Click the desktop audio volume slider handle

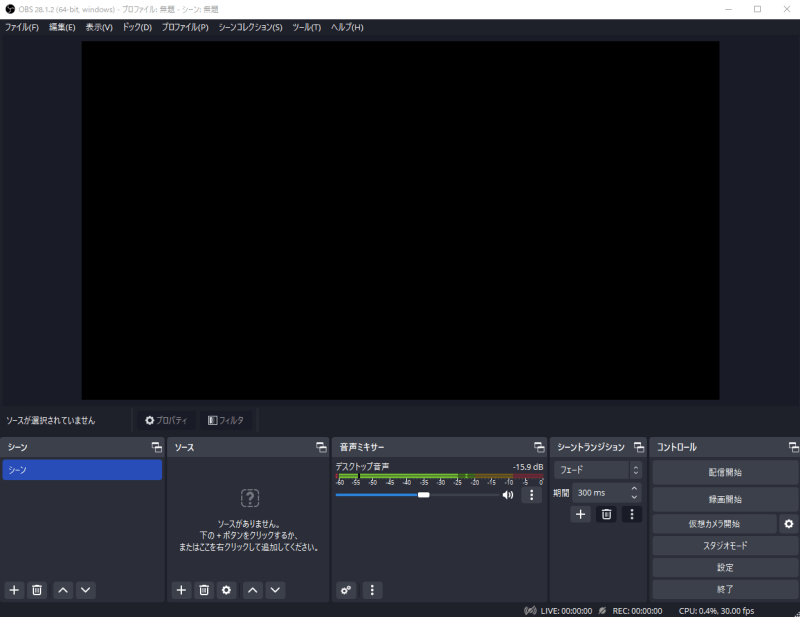(423, 495)
